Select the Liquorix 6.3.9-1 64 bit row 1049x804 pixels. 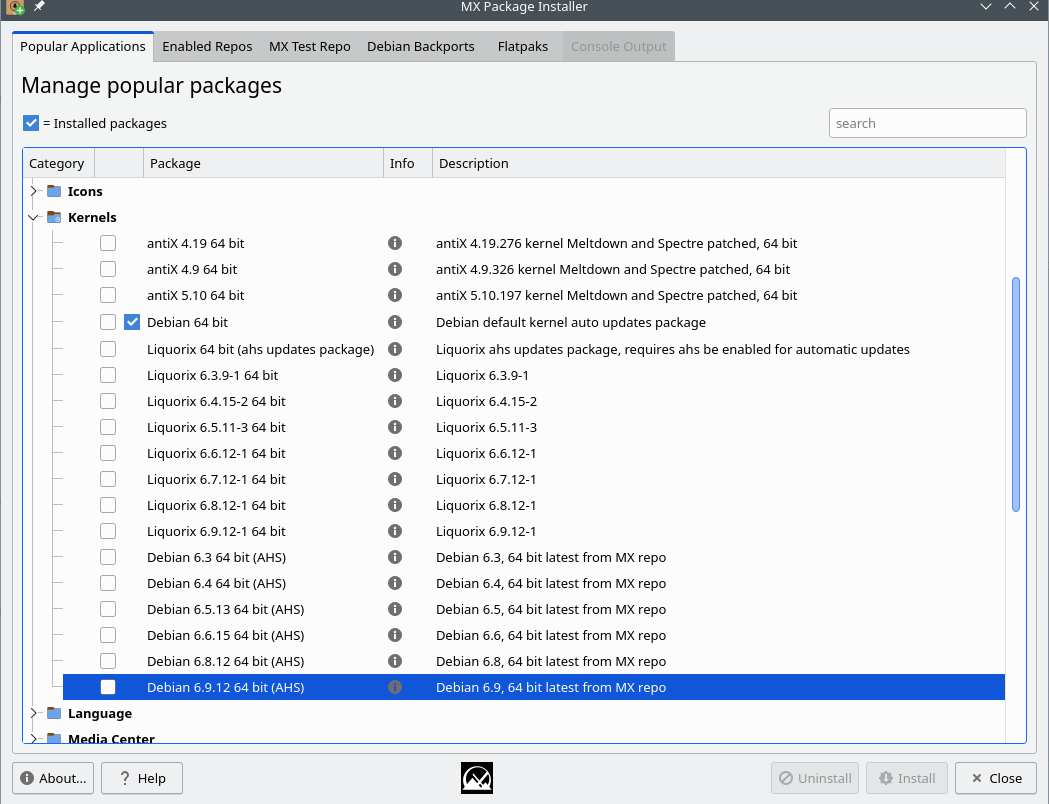tap(534, 375)
